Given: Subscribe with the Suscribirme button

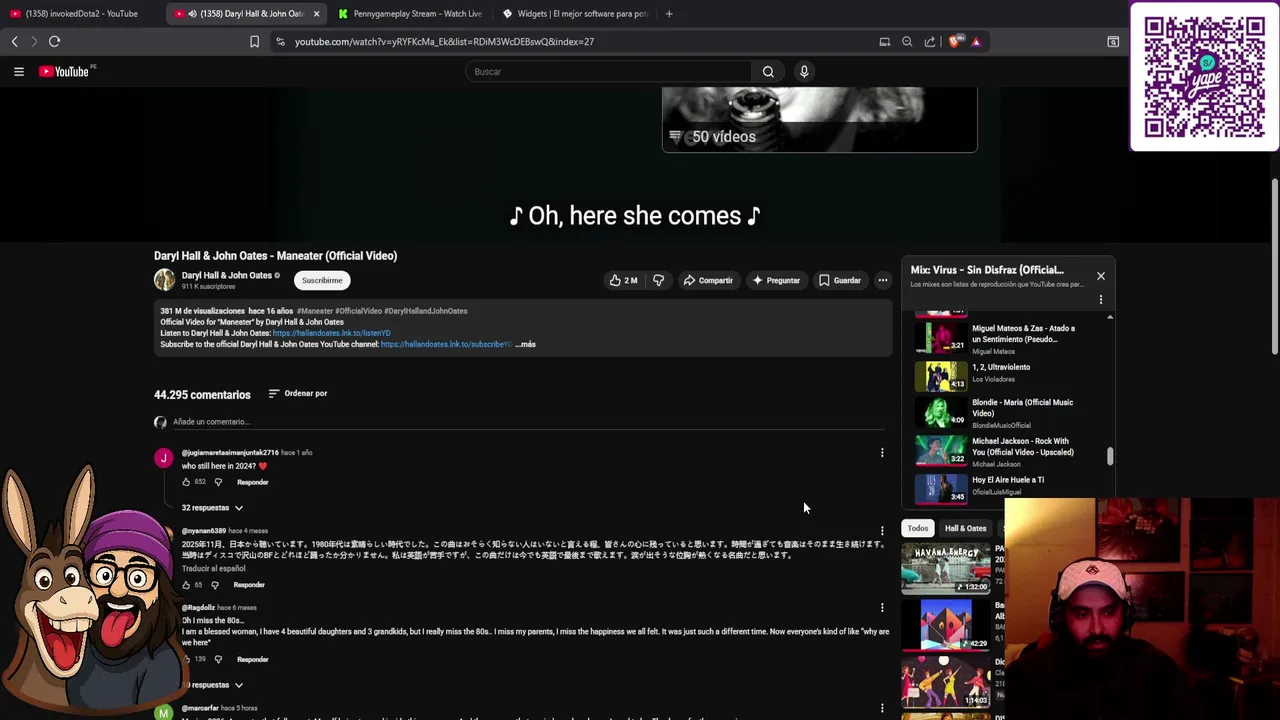Looking at the screenshot, I should (x=322, y=280).
